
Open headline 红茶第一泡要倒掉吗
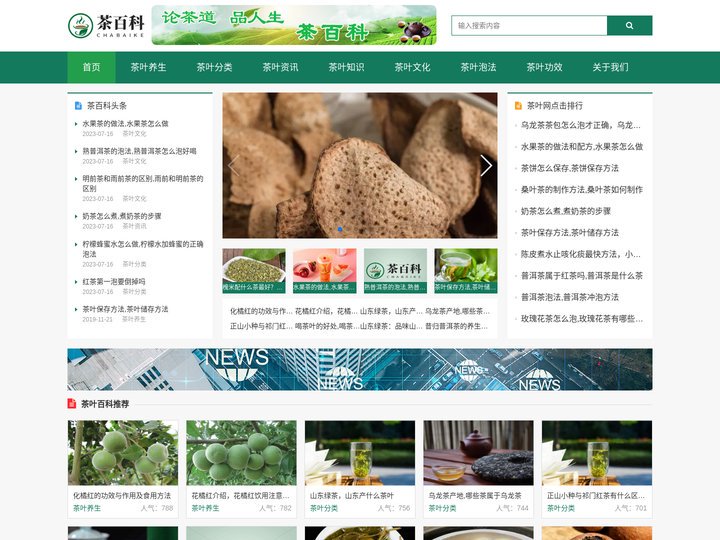(114, 281)
